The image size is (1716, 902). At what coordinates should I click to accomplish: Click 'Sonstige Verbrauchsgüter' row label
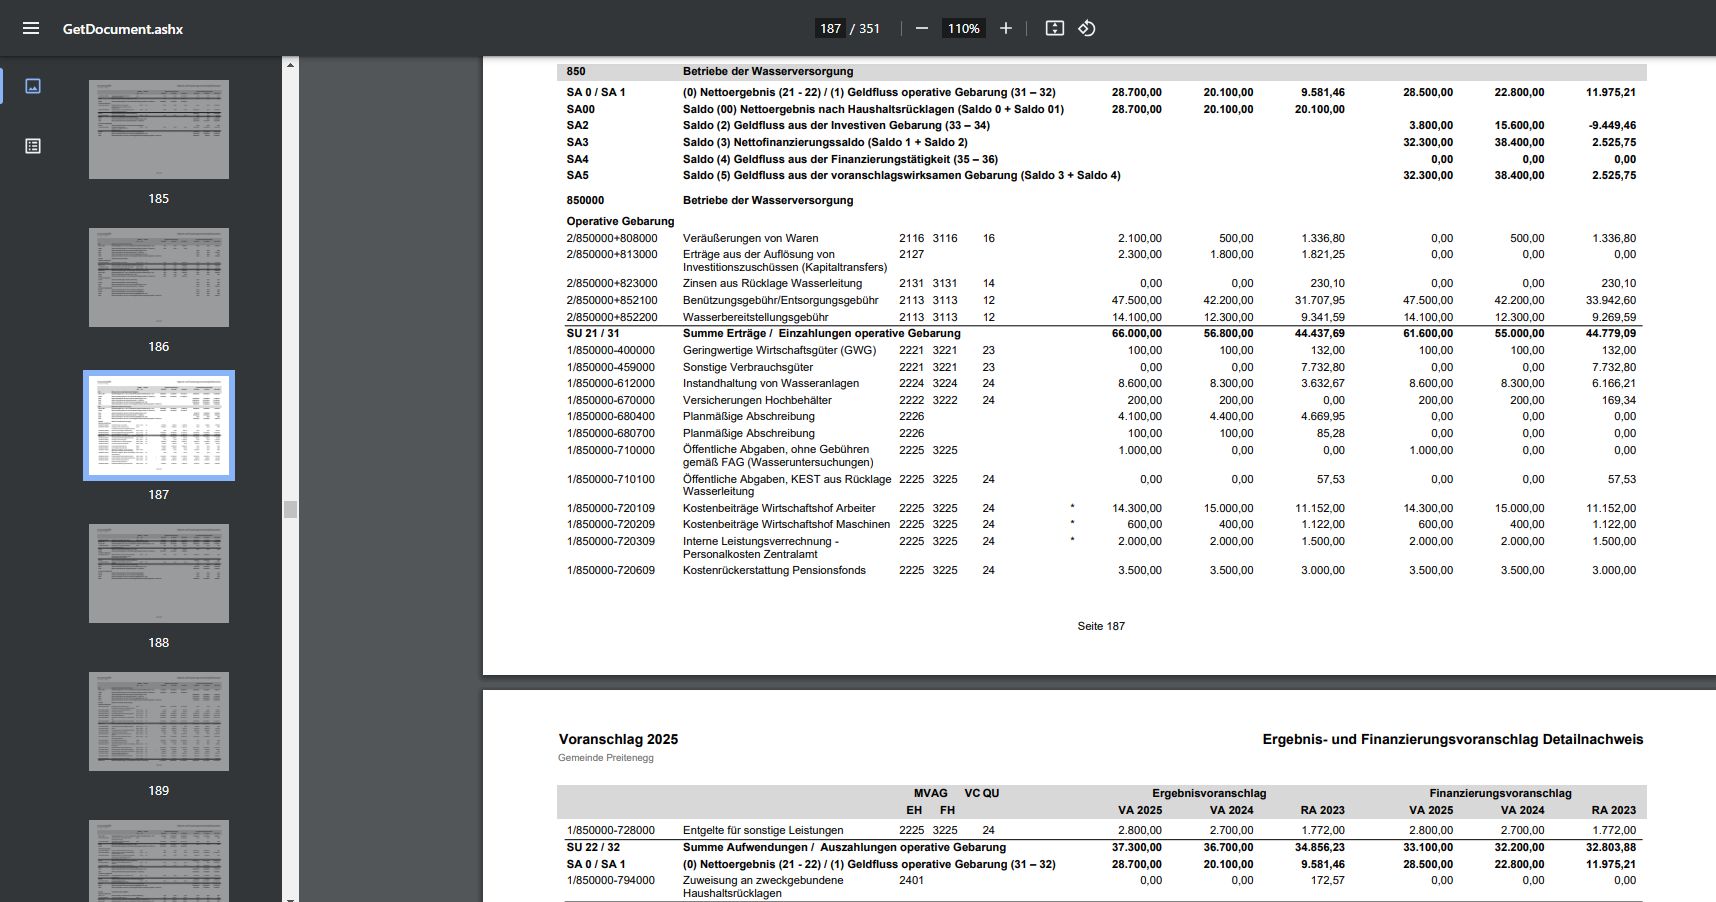pyautogui.click(x=748, y=367)
